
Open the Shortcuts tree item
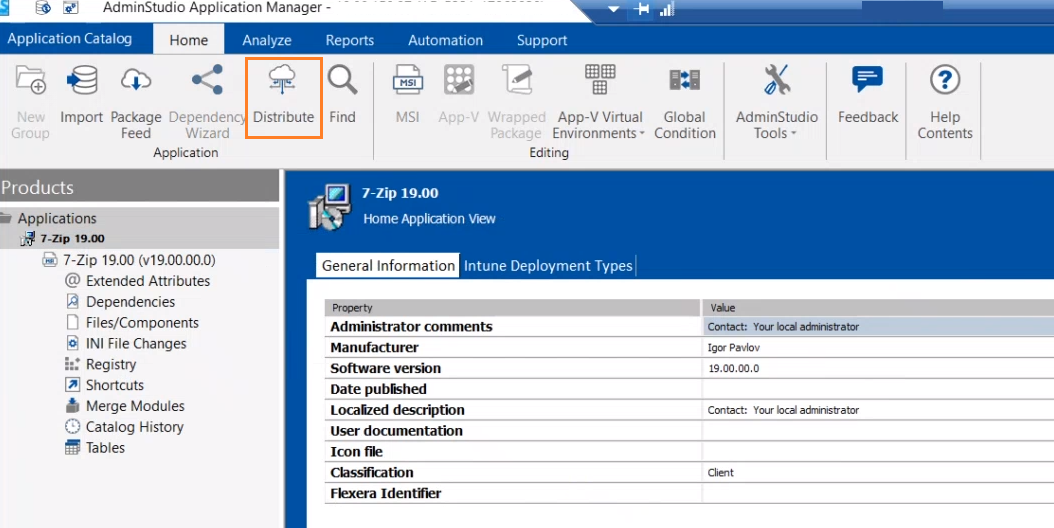coord(115,385)
